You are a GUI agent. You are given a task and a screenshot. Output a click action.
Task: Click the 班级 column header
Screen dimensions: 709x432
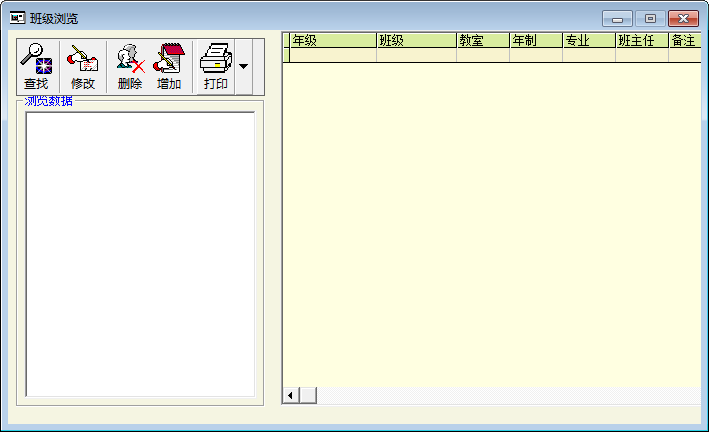point(416,40)
